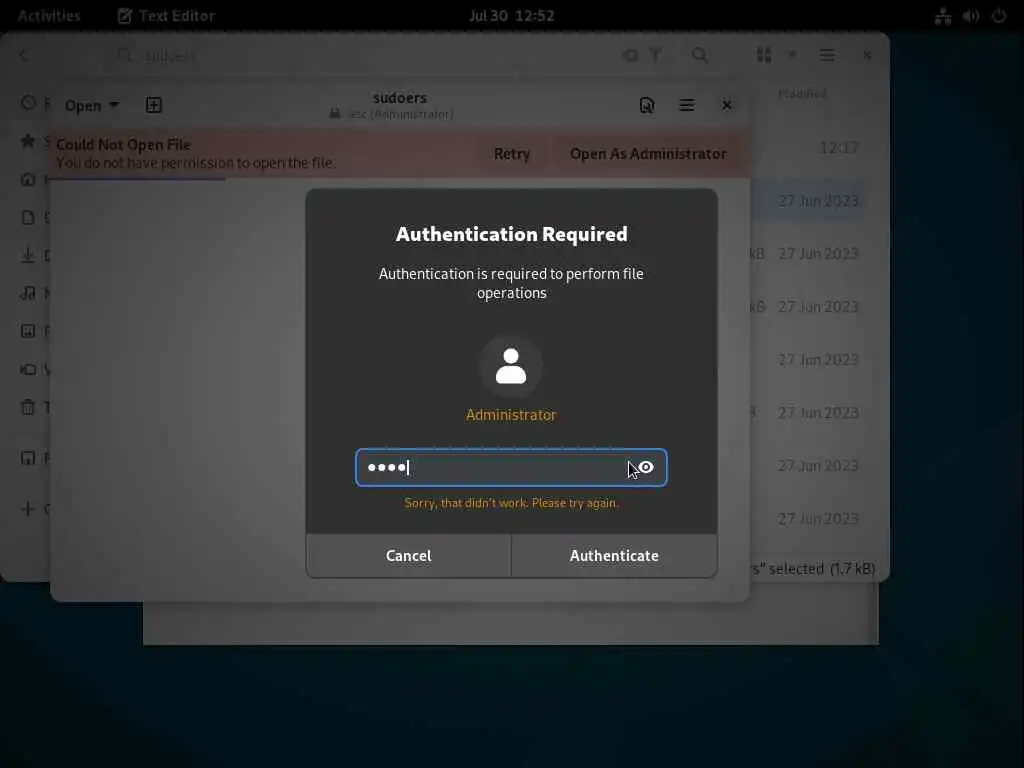Image resolution: width=1024 pixels, height=768 pixels.
Task: Open Home folder in Files sidebar
Action: click(28, 179)
